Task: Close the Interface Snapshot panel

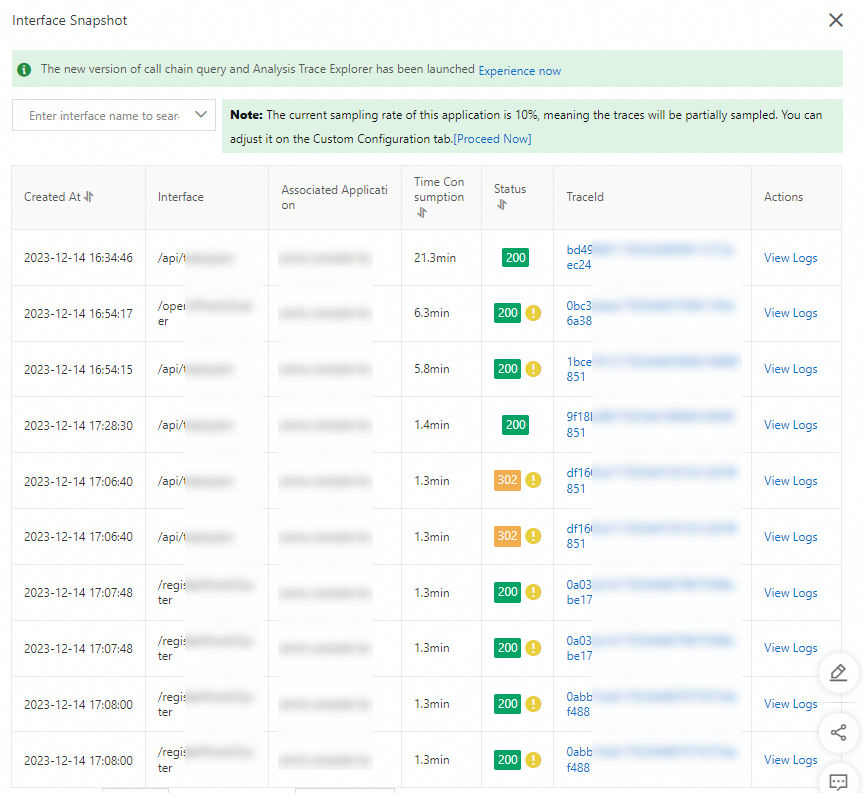Action: pyautogui.click(x=835, y=20)
